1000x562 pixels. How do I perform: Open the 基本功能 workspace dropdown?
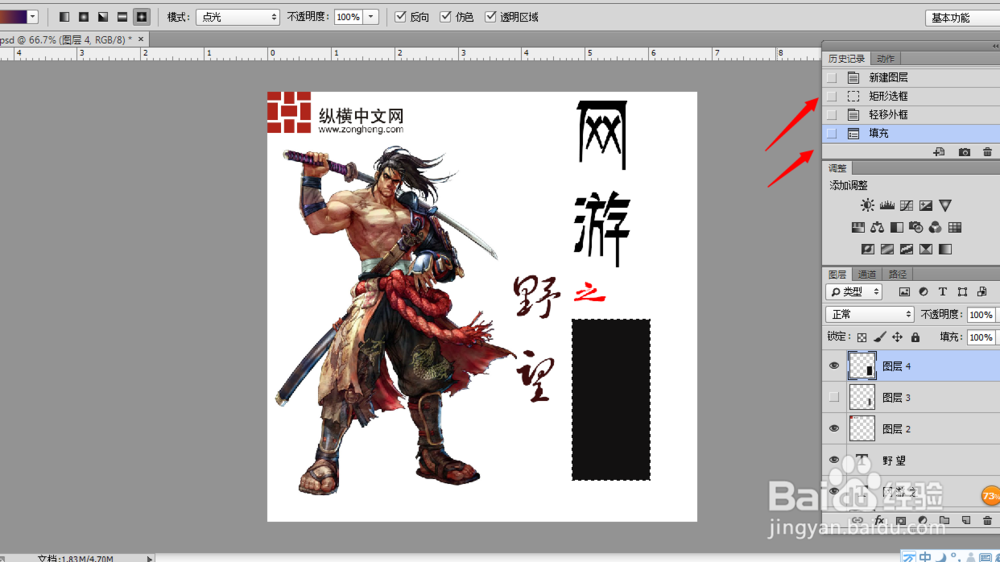(962, 18)
